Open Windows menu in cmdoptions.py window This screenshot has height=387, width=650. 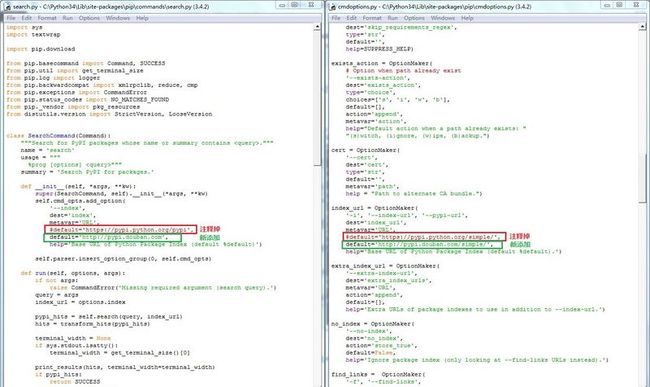coord(443,18)
